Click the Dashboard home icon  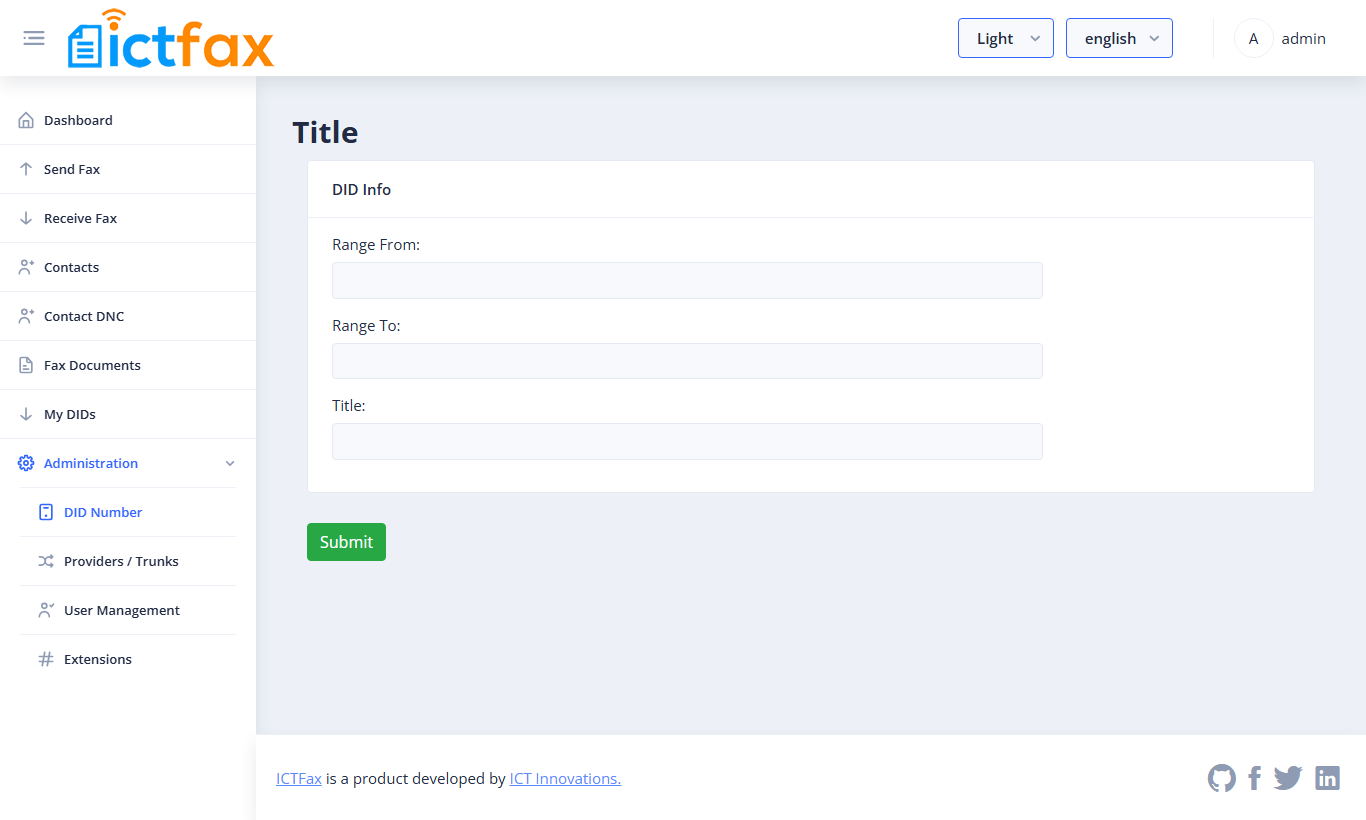tap(26, 120)
